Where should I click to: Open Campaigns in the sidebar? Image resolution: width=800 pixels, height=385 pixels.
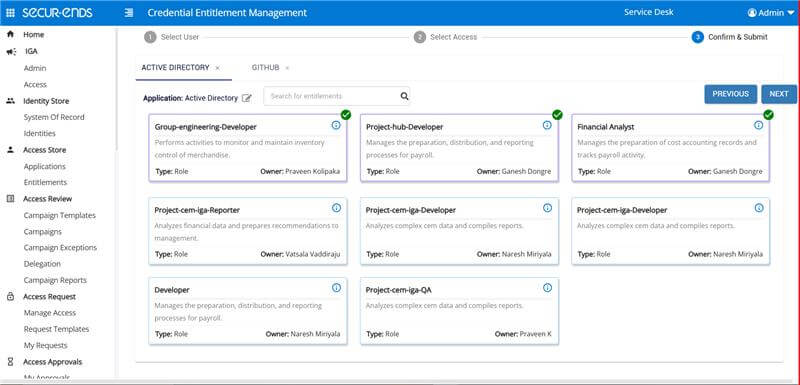42,232
